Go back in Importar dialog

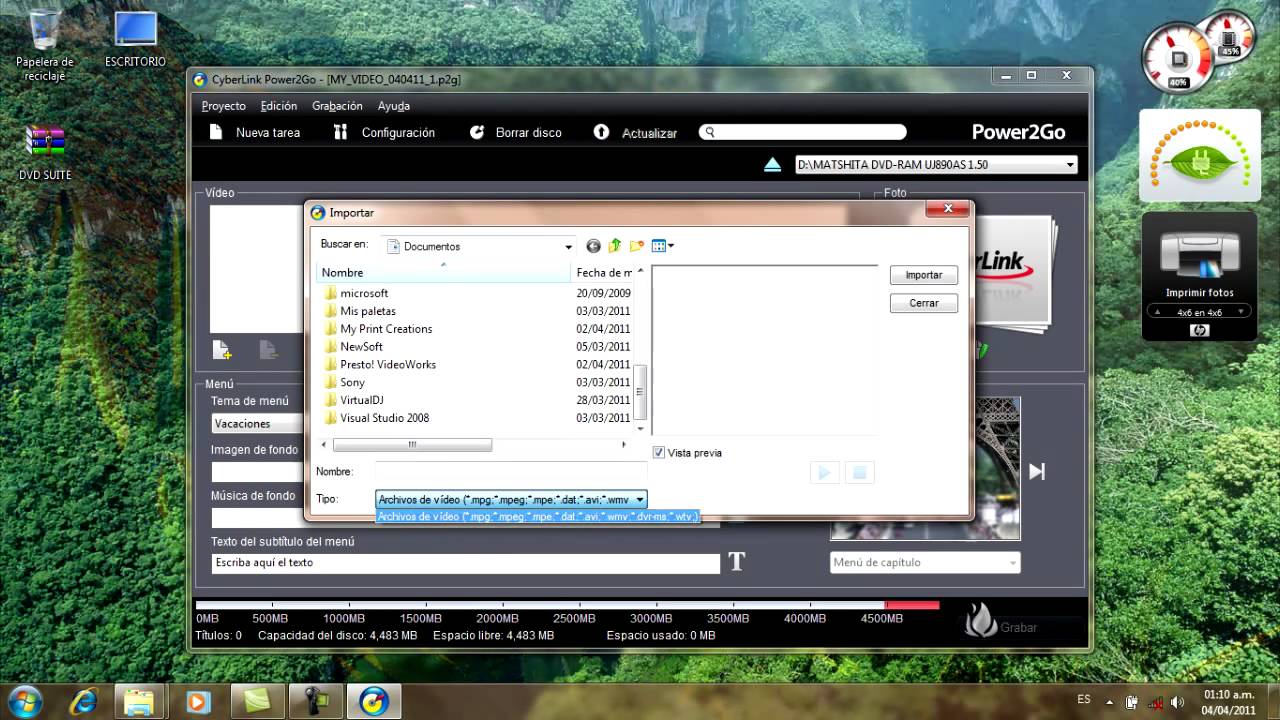tap(593, 246)
